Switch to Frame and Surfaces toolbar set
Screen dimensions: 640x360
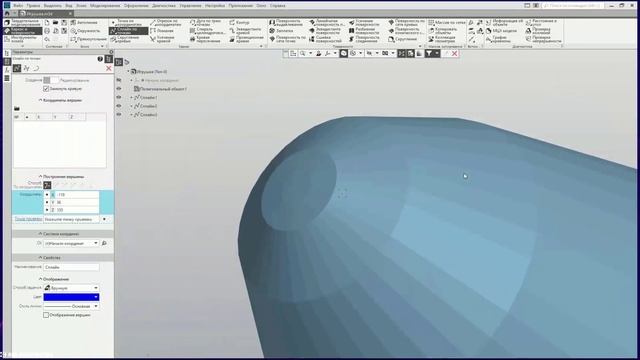tap(23, 31)
